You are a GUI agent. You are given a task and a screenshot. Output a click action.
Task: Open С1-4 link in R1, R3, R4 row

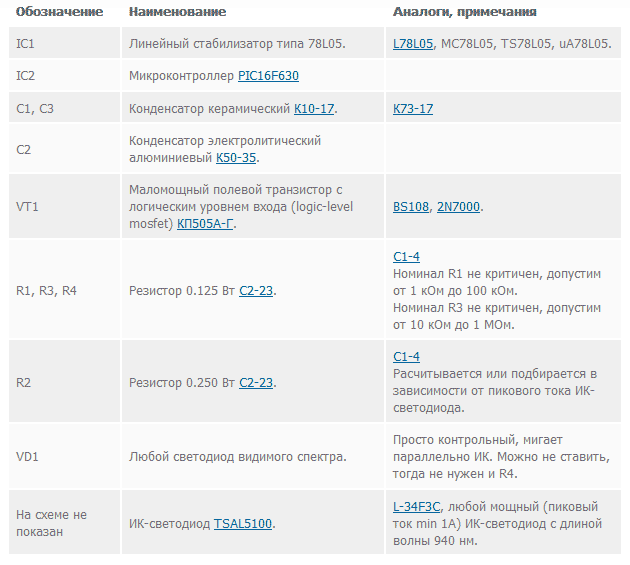(407, 257)
